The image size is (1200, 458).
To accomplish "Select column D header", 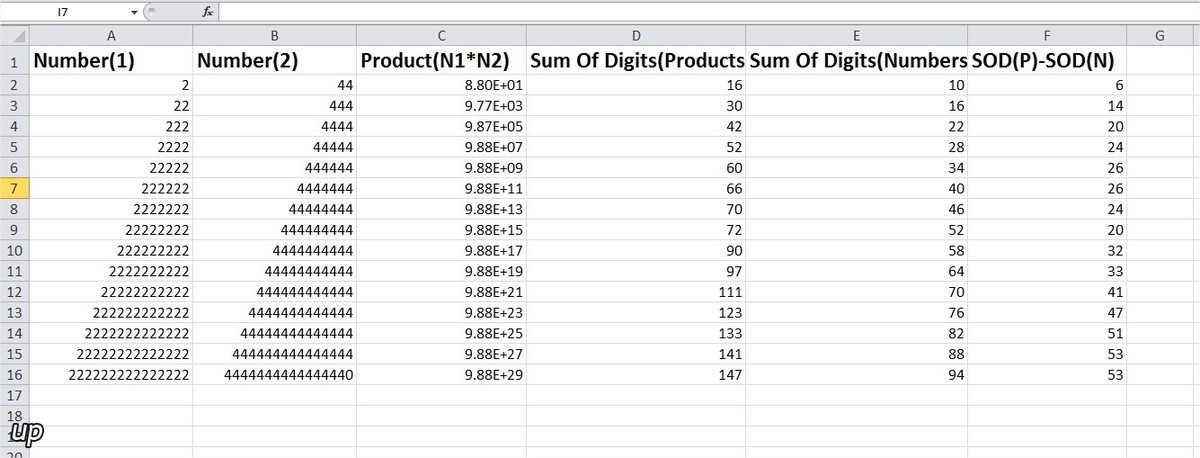I will point(635,36).
